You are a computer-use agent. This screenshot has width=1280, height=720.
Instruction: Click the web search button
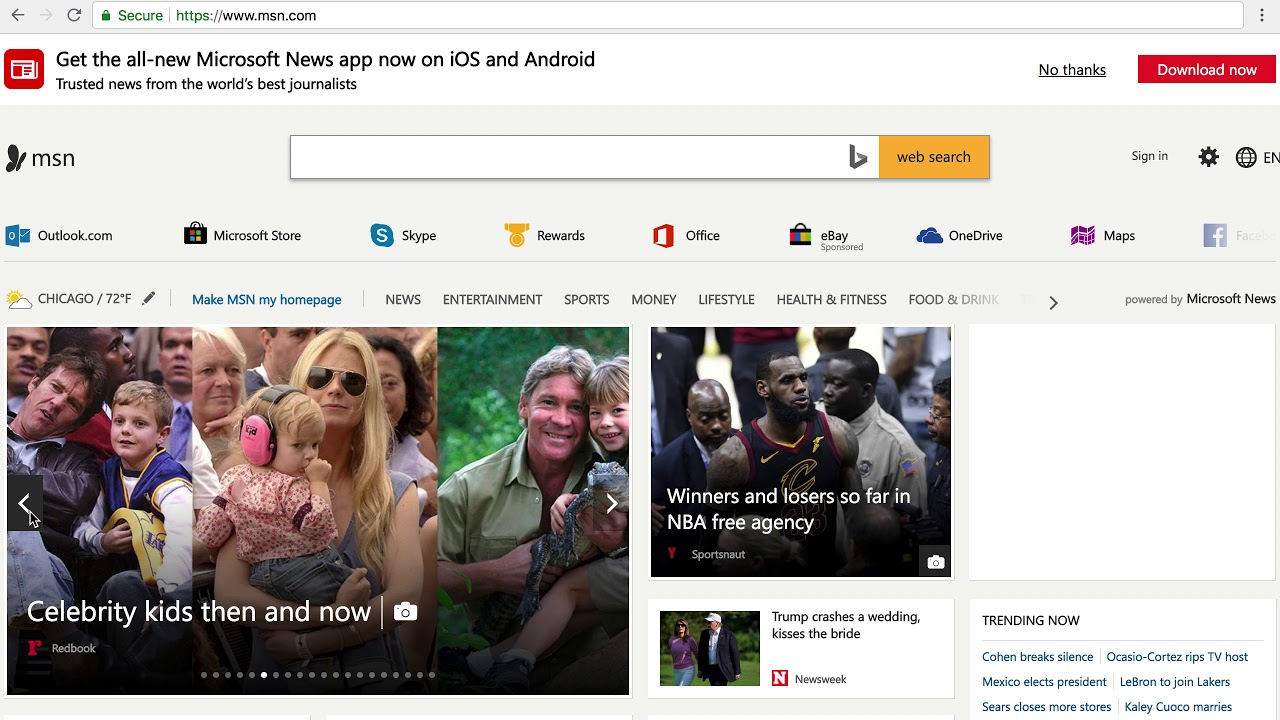(934, 157)
